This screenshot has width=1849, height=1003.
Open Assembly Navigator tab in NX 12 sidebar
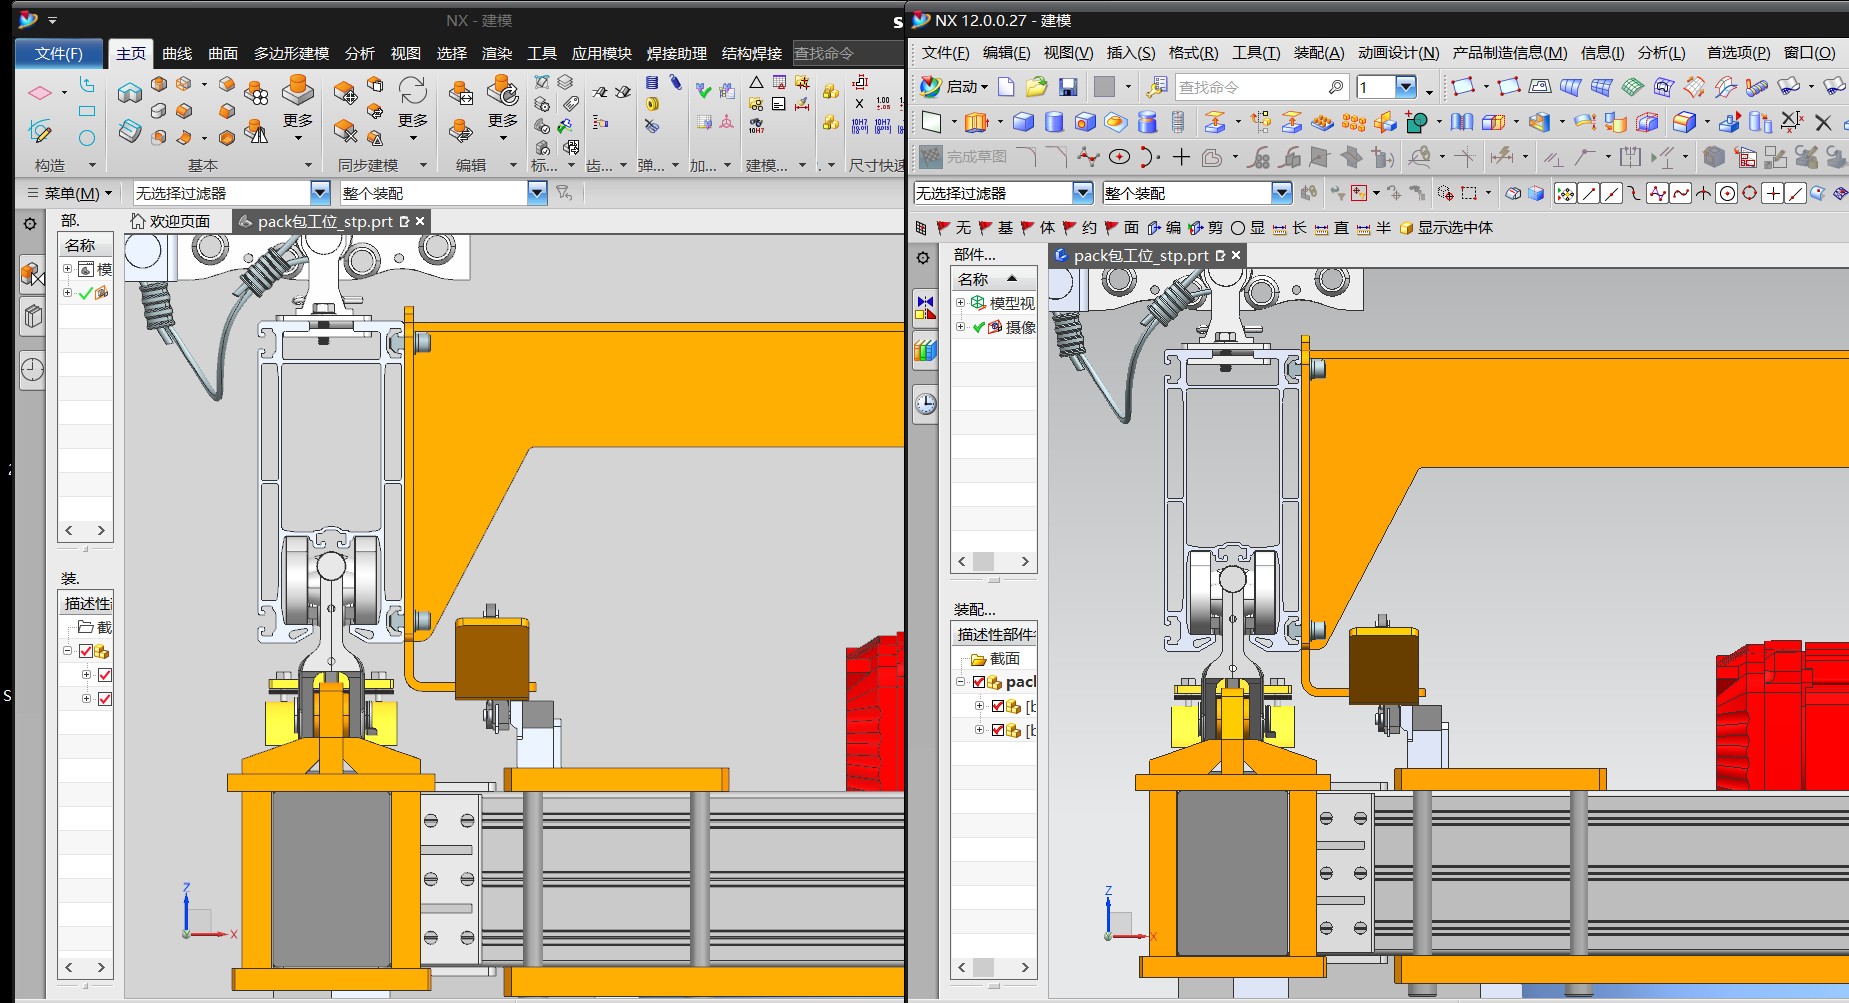[926, 307]
